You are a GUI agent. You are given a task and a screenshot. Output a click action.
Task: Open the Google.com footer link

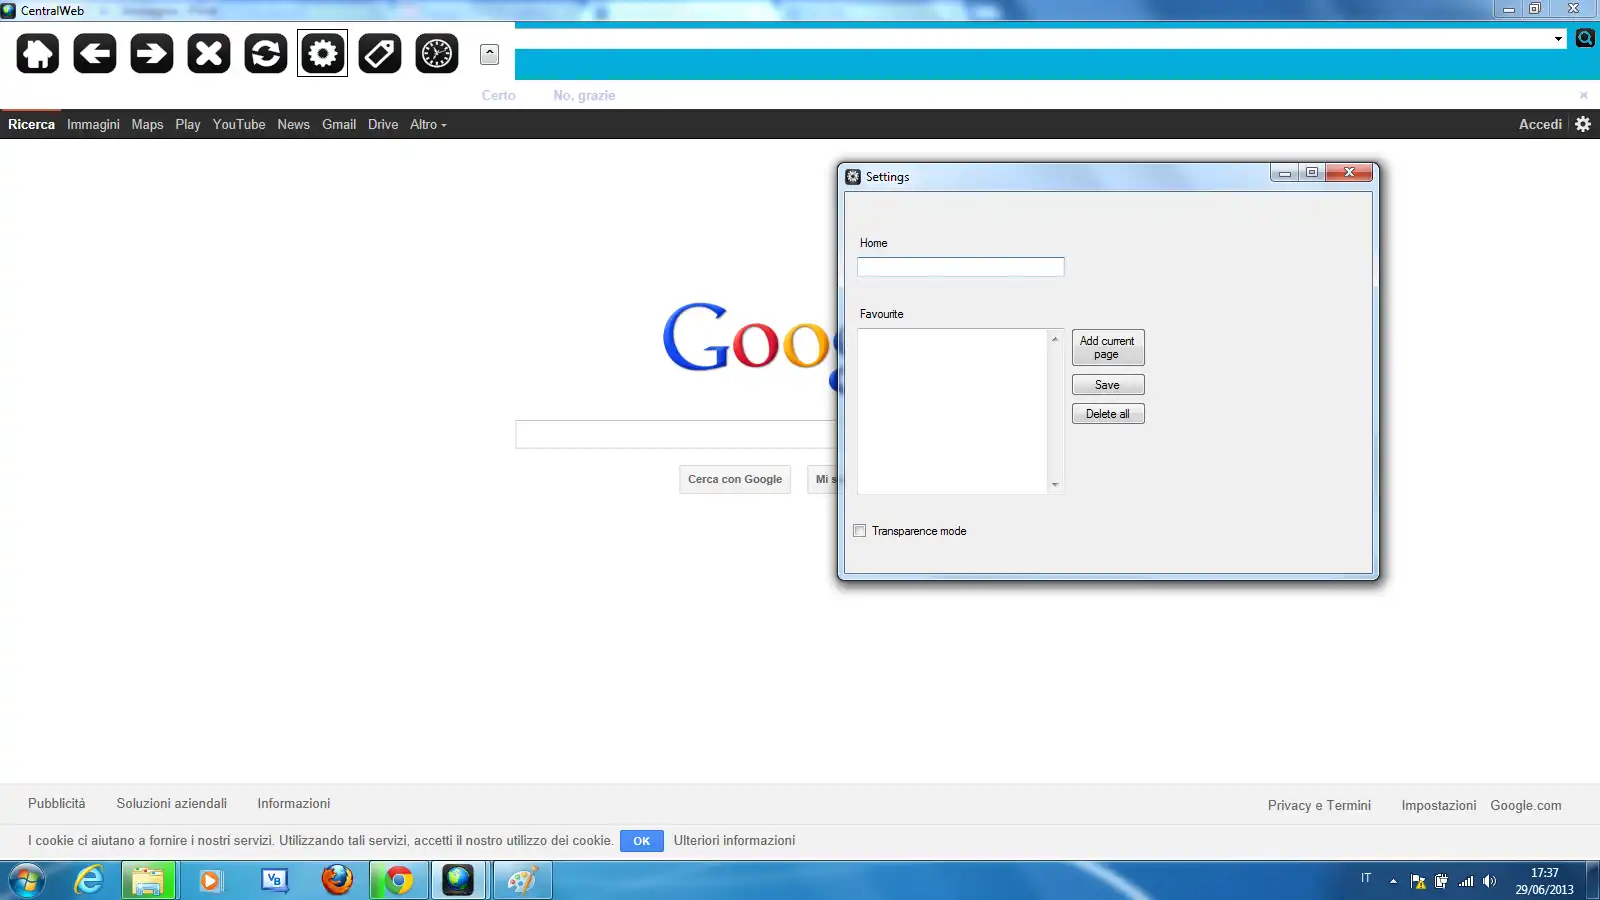(x=1526, y=805)
